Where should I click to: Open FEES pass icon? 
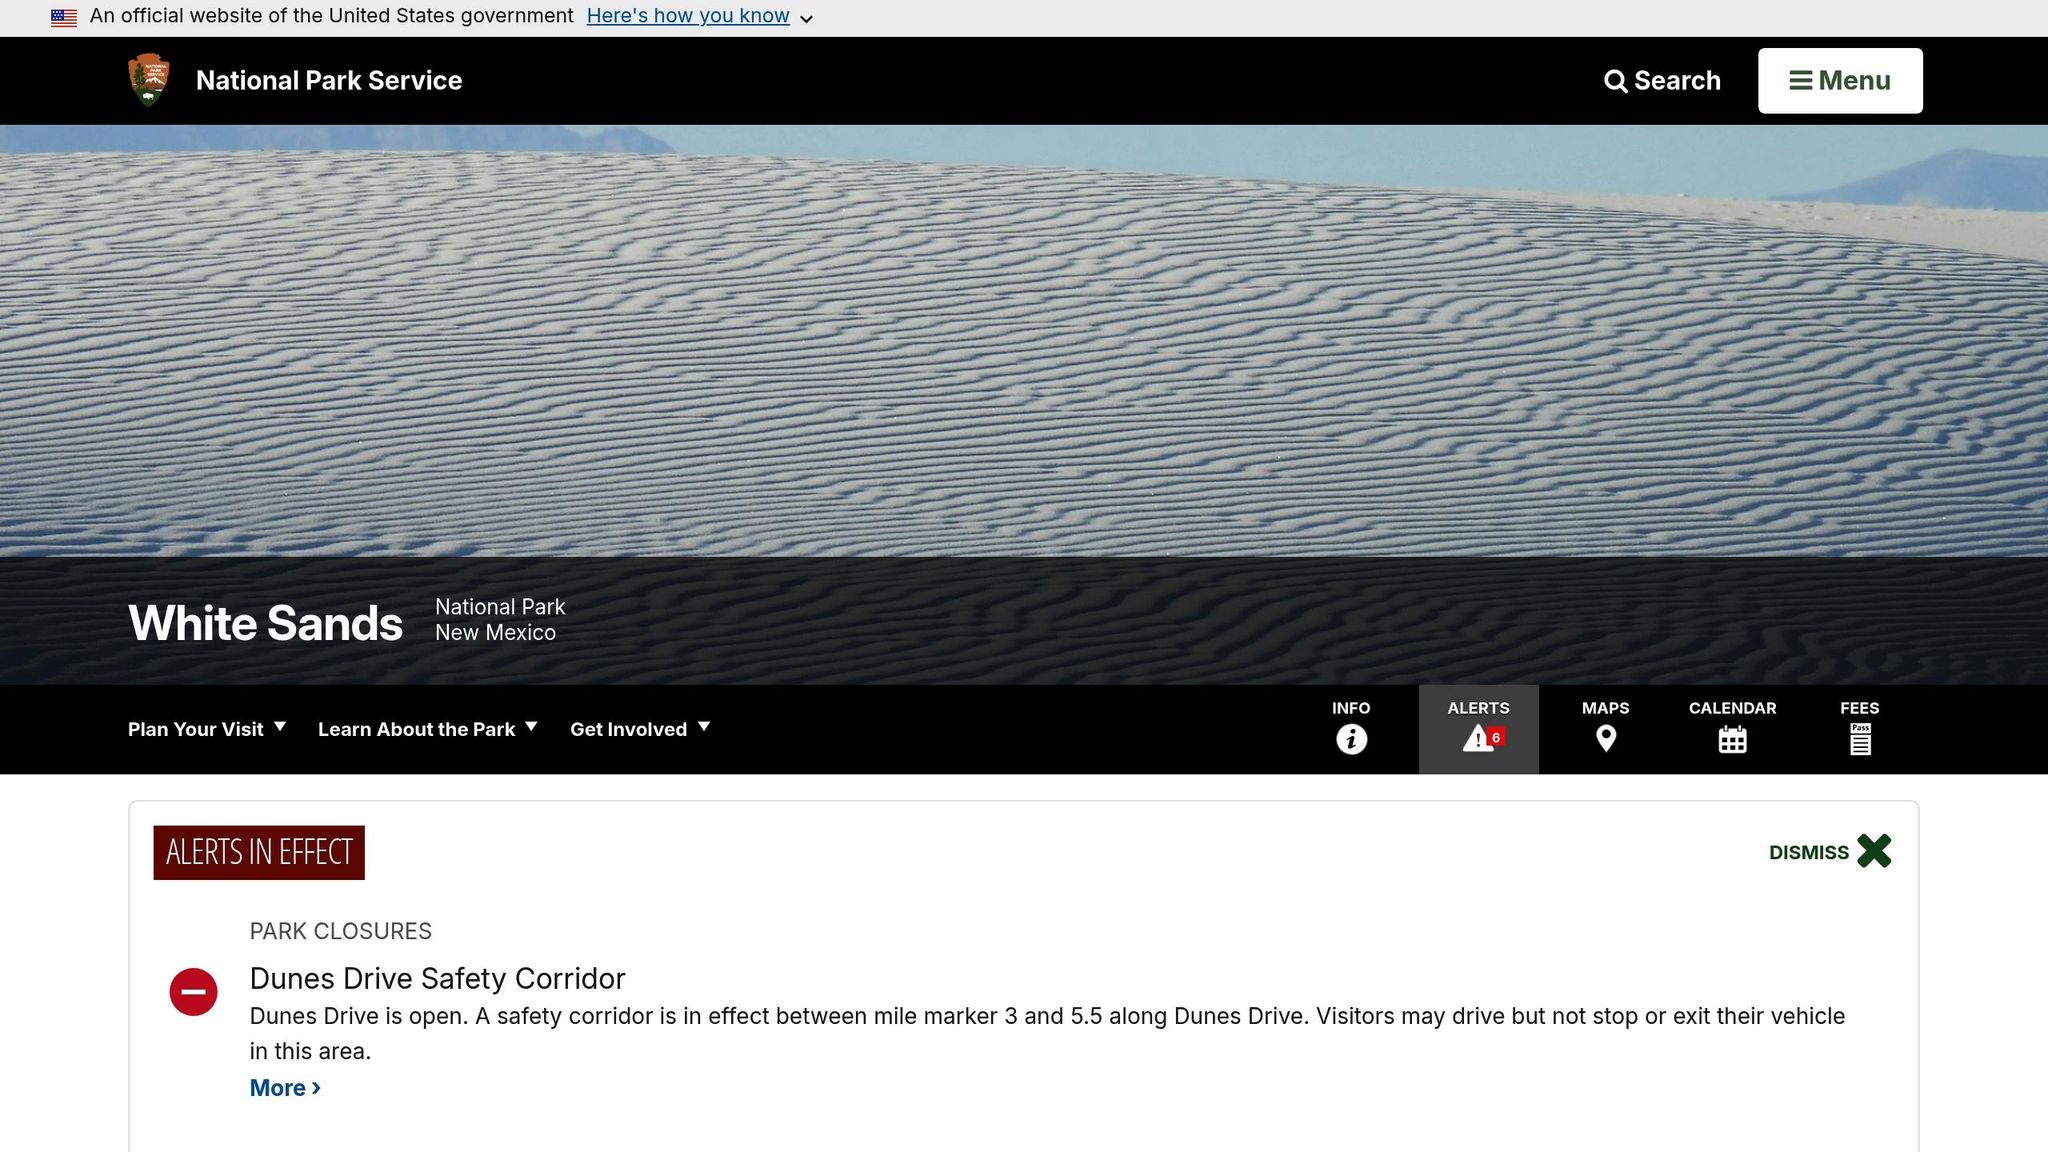1859,729
